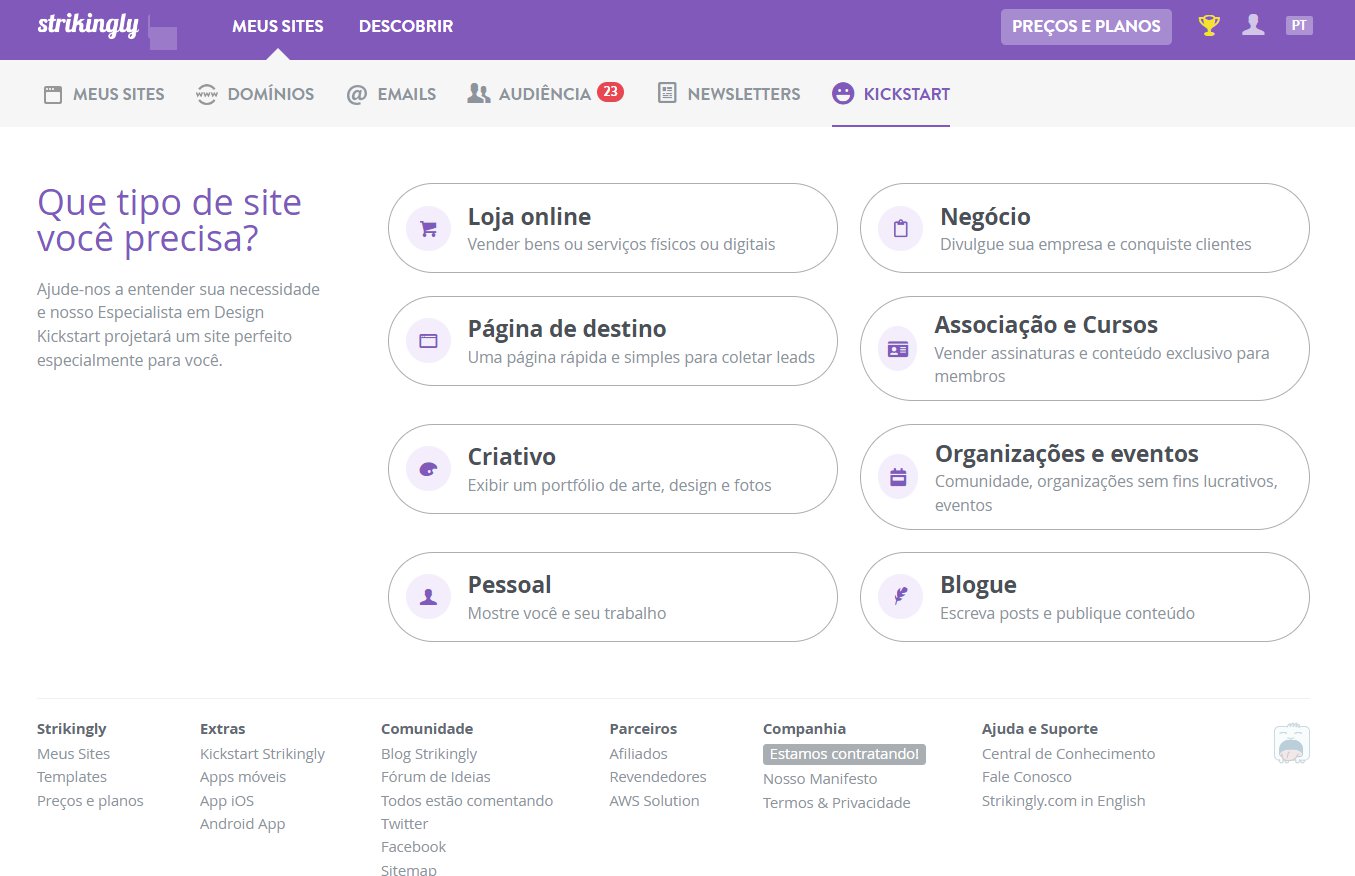Click the @ Emails icon
This screenshot has height=876, width=1355.
357,94
